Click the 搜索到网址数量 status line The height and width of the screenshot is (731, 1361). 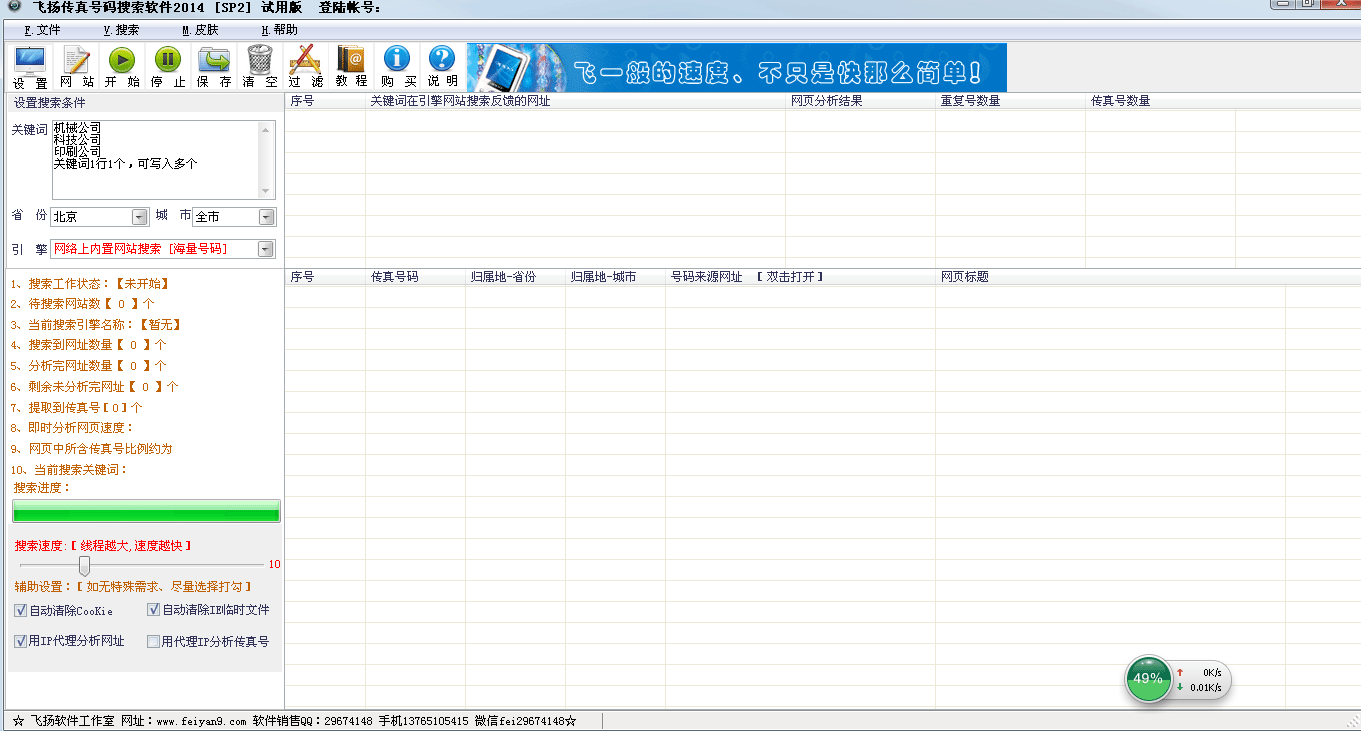click(x=89, y=345)
